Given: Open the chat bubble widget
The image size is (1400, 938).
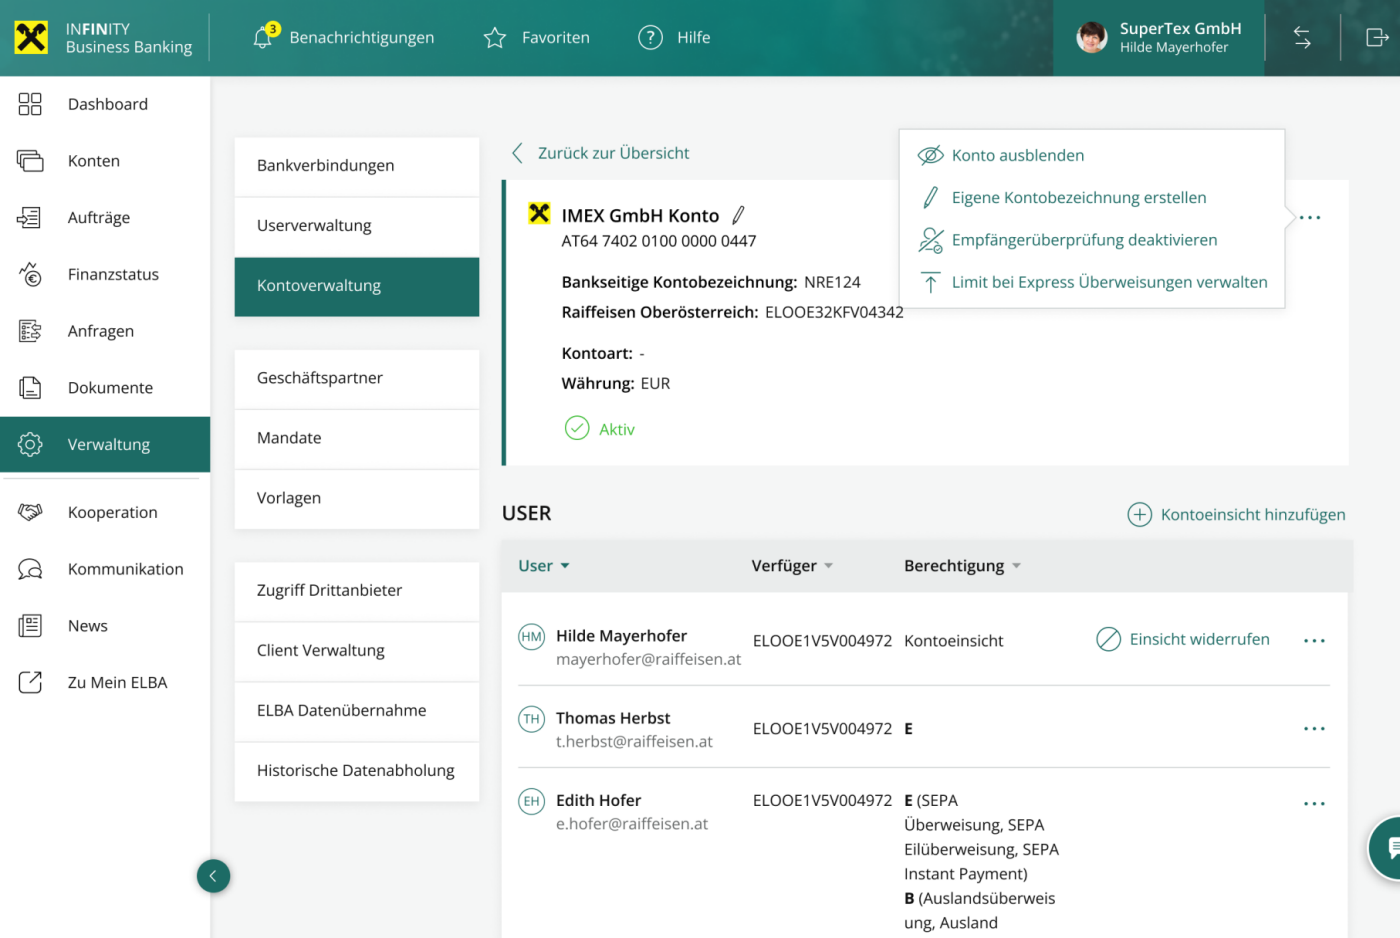Looking at the screenshot, I should click(x=1390, y=849).
